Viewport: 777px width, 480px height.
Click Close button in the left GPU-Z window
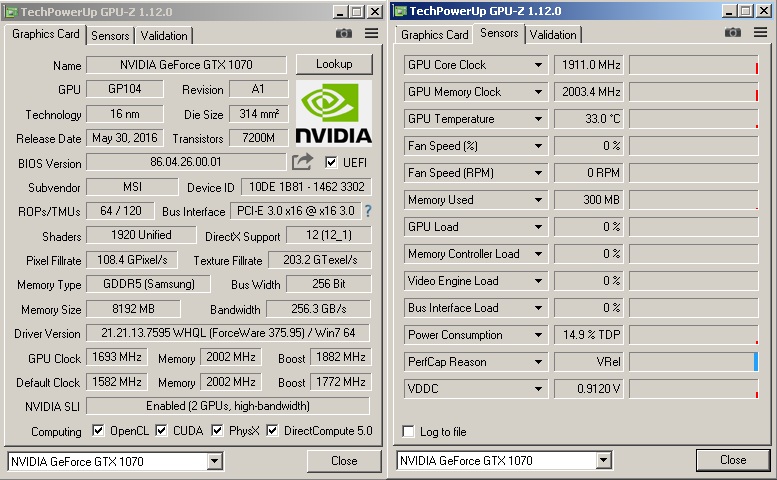coord(344,461)
